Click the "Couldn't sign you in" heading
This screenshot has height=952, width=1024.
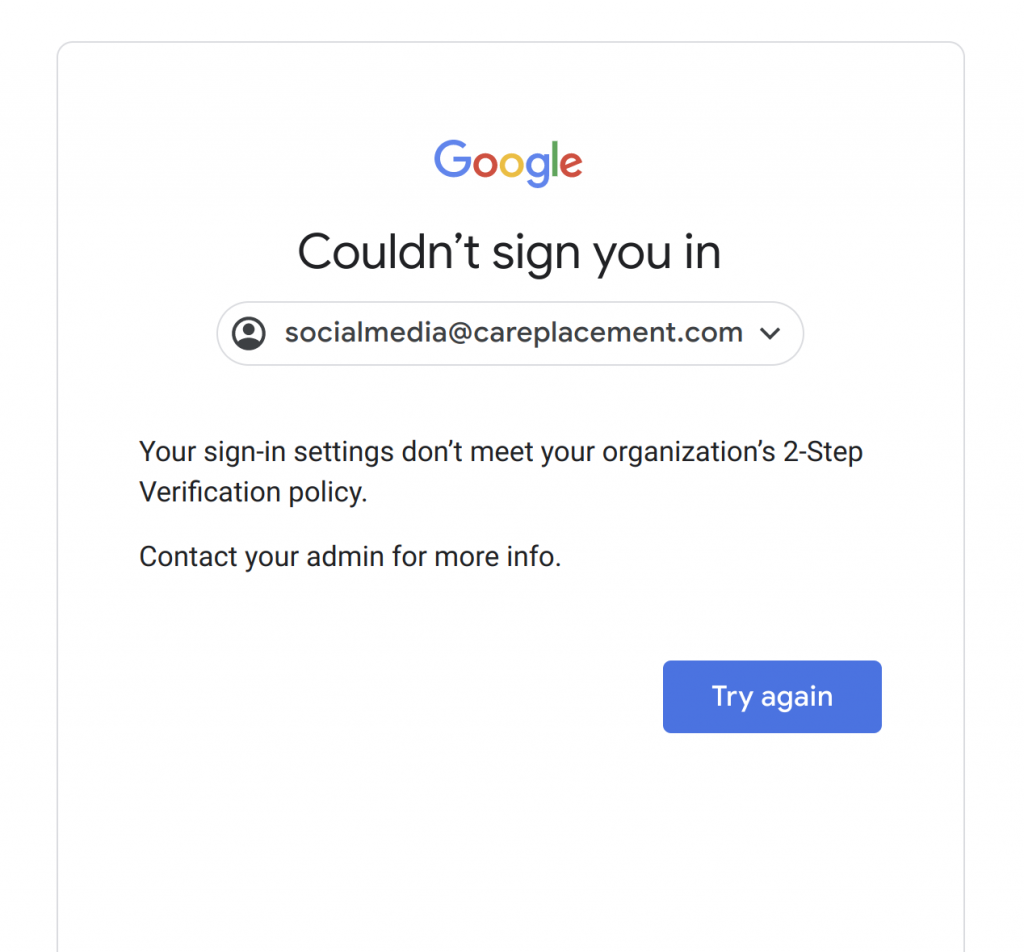click(509, 251)
